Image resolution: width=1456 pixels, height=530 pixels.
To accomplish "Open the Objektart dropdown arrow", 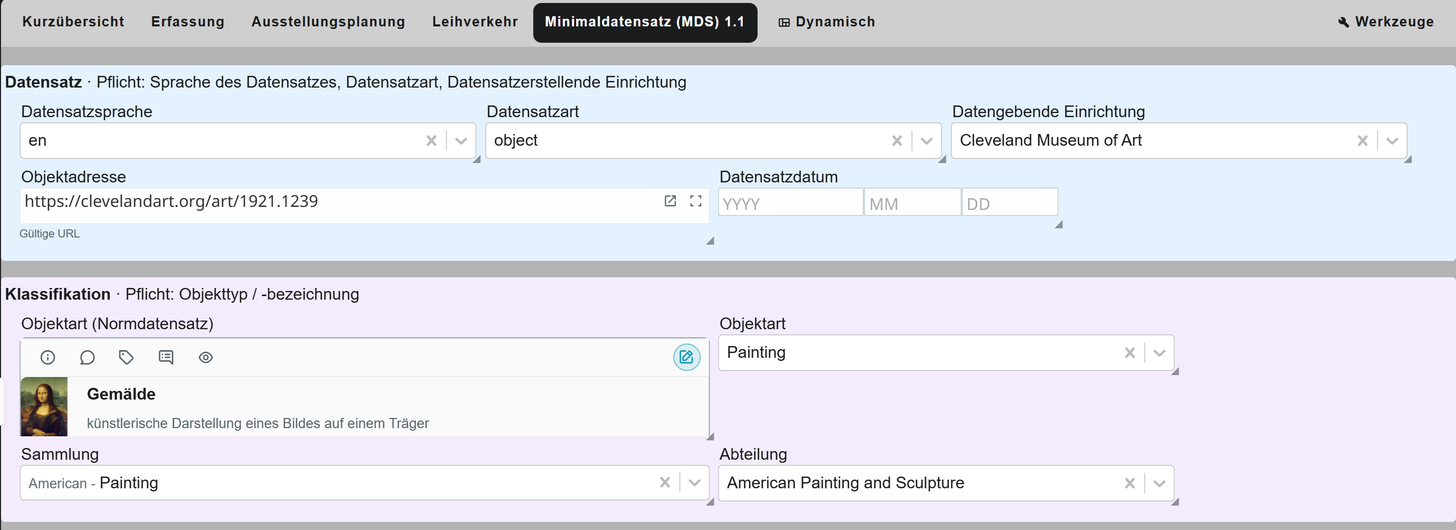I will (1159, 353).
